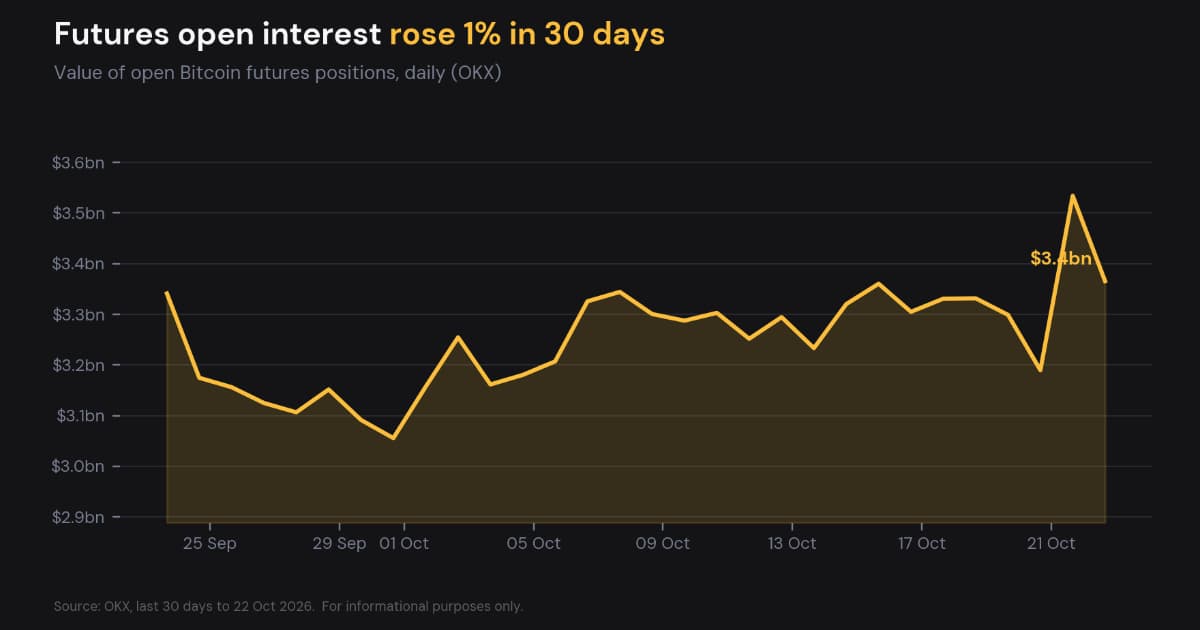Viewport: 1200px width, 630px height.
Task: Click the peak point near 21 Oct
Action: [1073, 196]
